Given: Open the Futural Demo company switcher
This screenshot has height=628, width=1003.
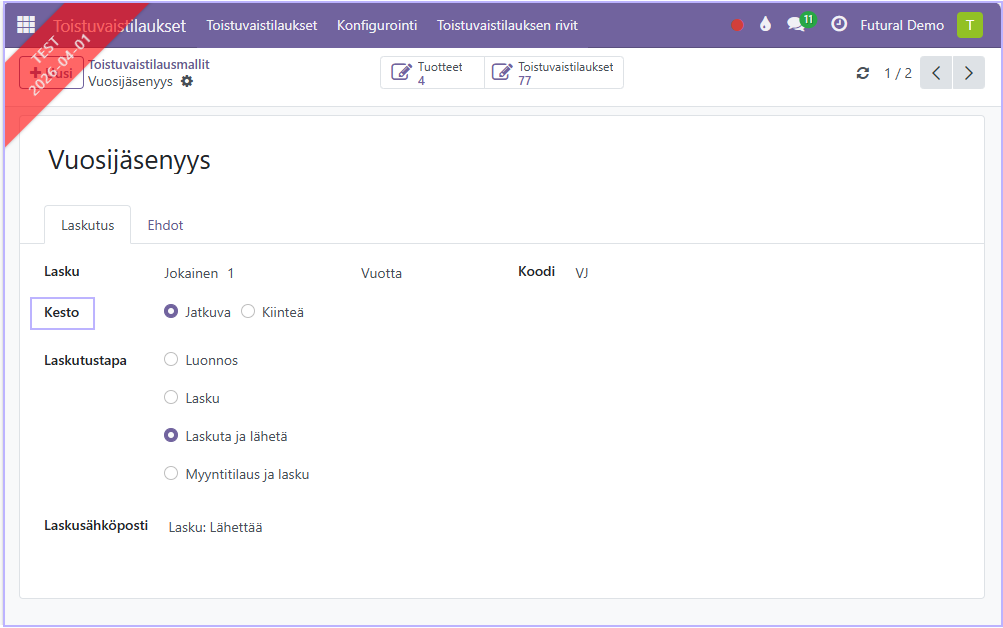Looking at the screenshot, I should pyautogui.click(x=901, y=25).
